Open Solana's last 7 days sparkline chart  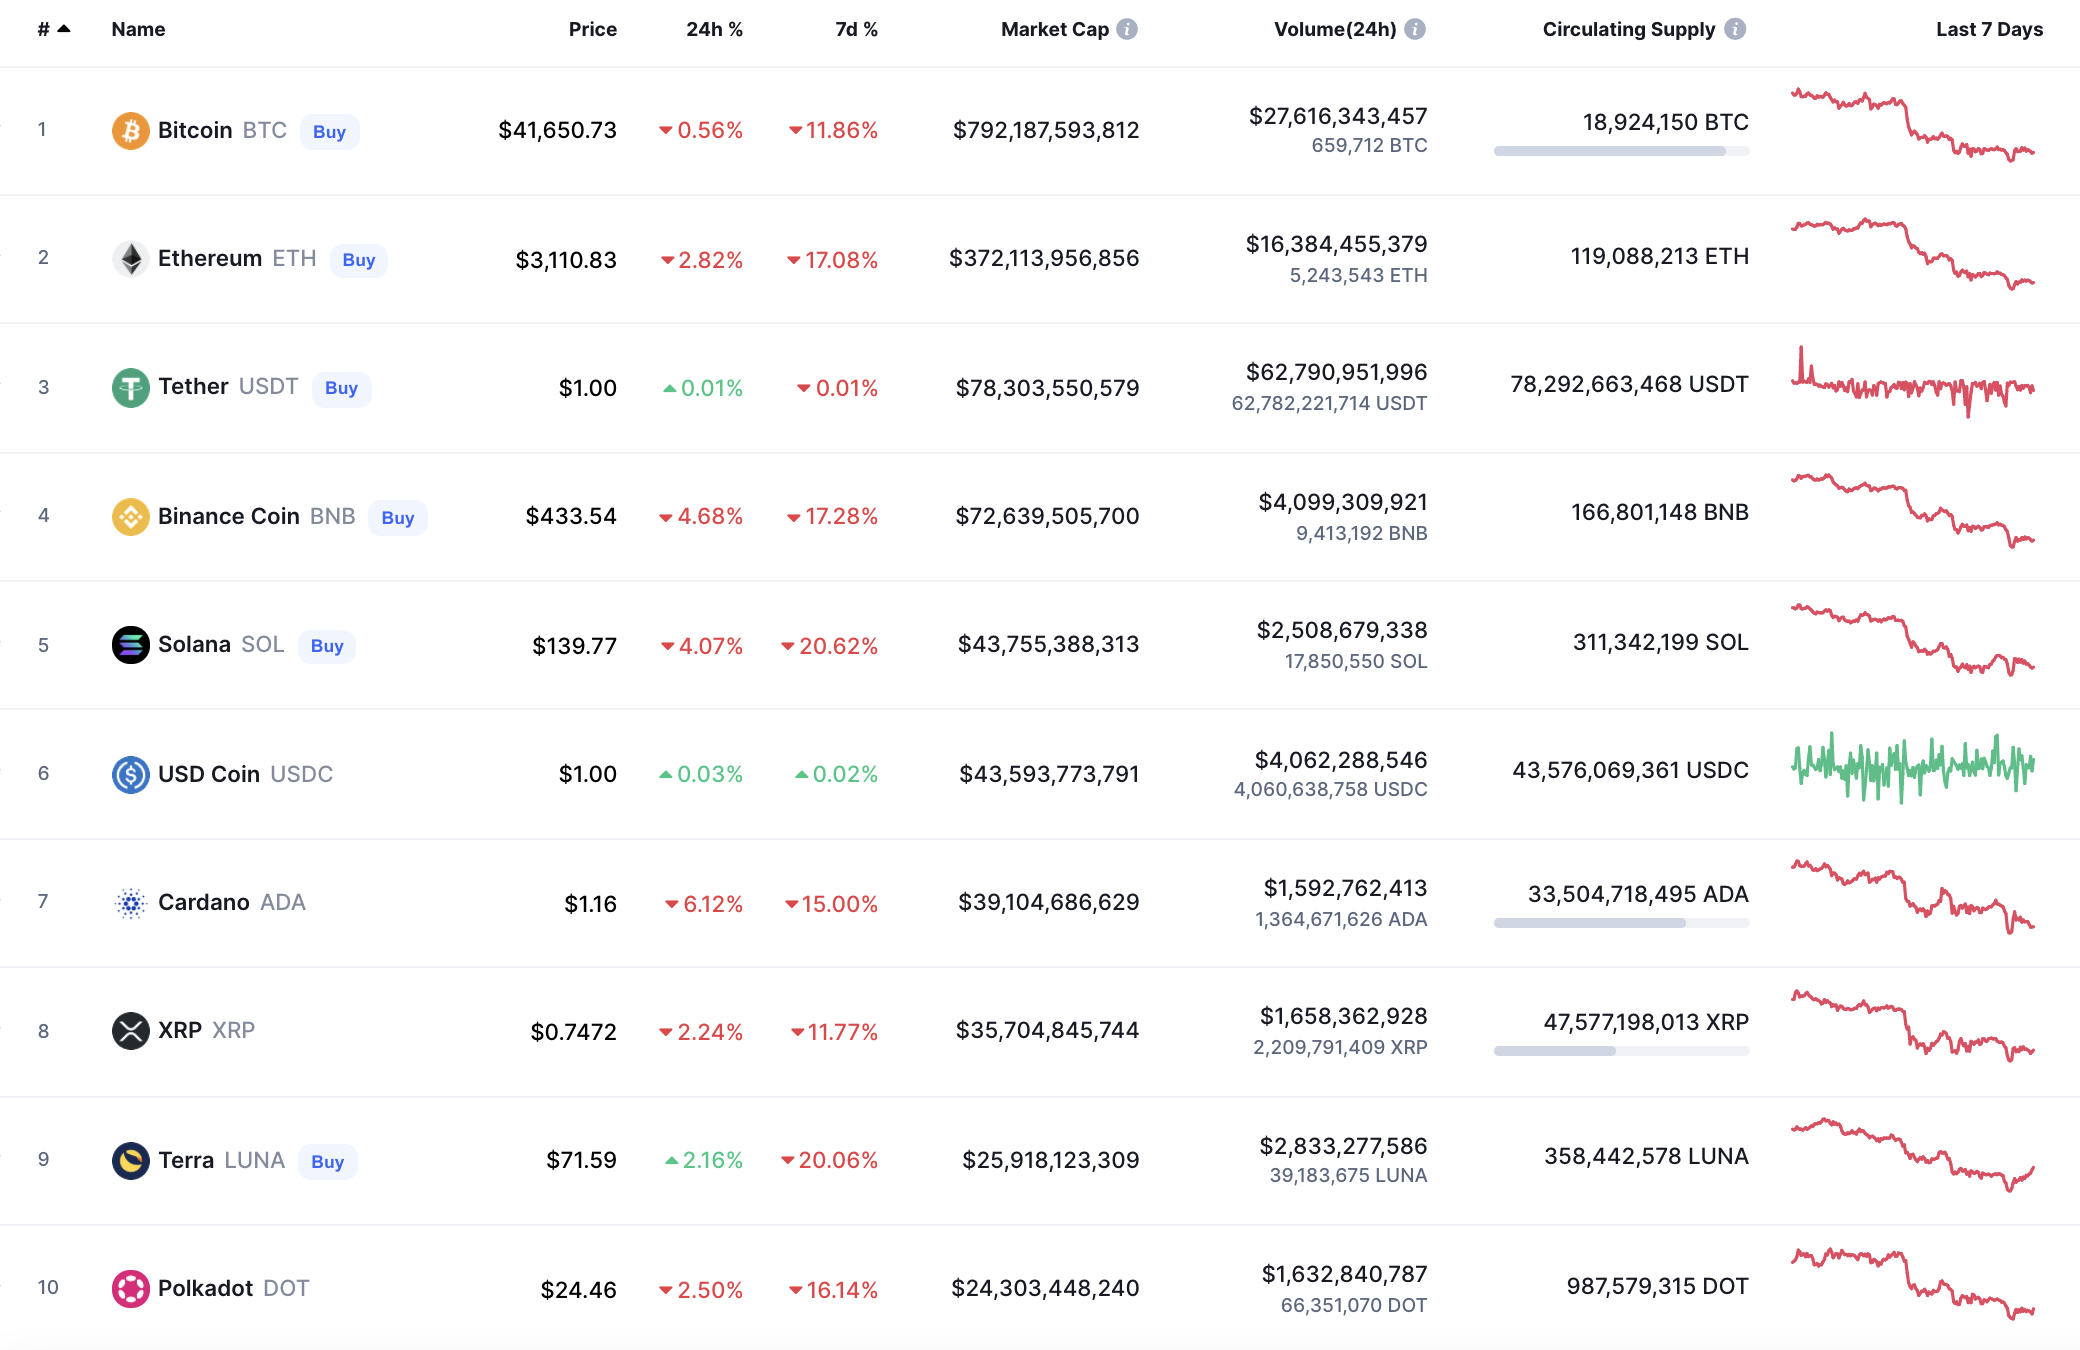click(1912, 639)
